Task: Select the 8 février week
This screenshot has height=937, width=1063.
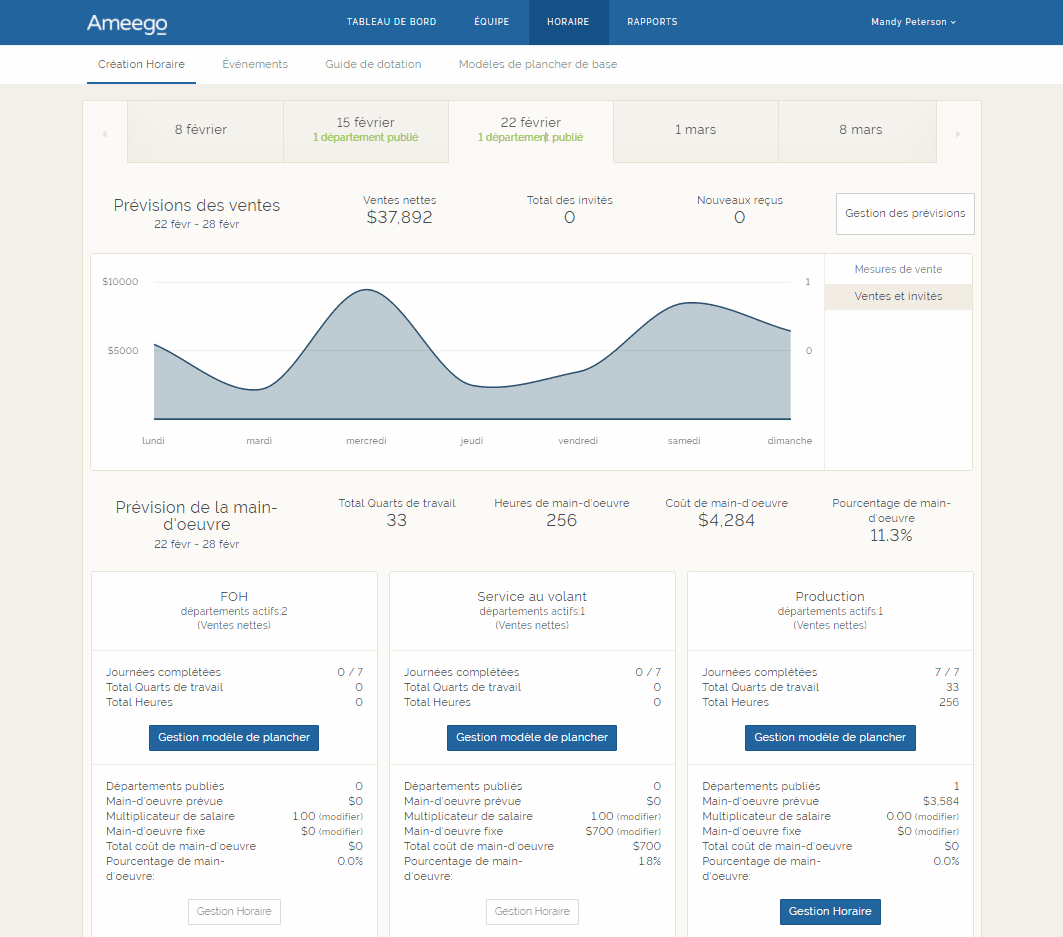Action: pyautogui.click(x=201, y=130)
